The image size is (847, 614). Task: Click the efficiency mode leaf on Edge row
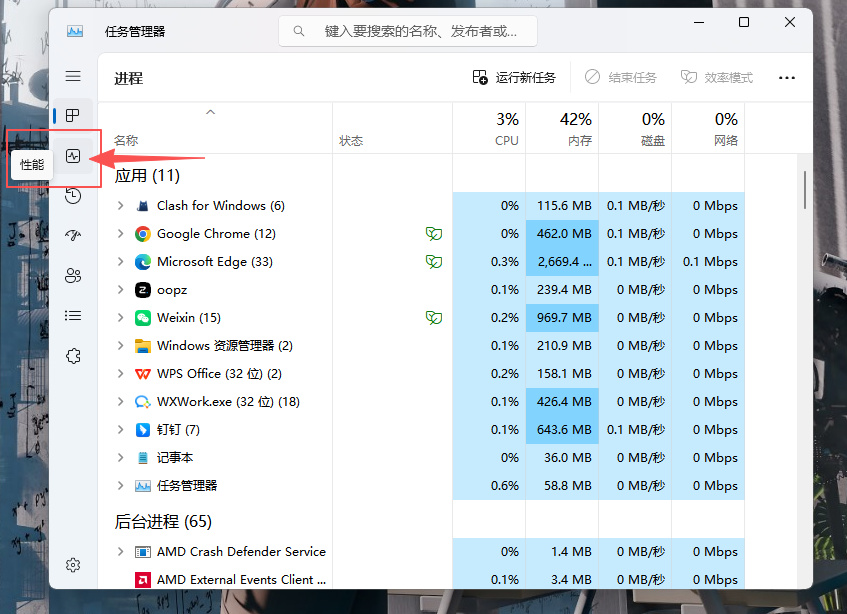[434, 262]
